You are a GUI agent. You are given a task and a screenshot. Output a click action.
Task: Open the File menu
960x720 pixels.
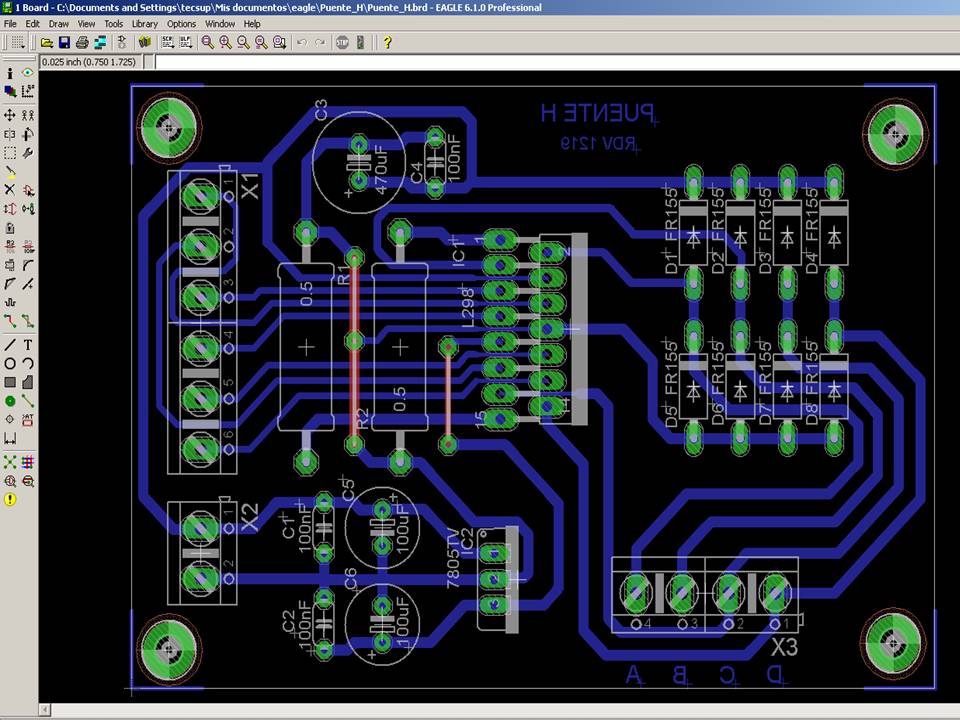10,24
